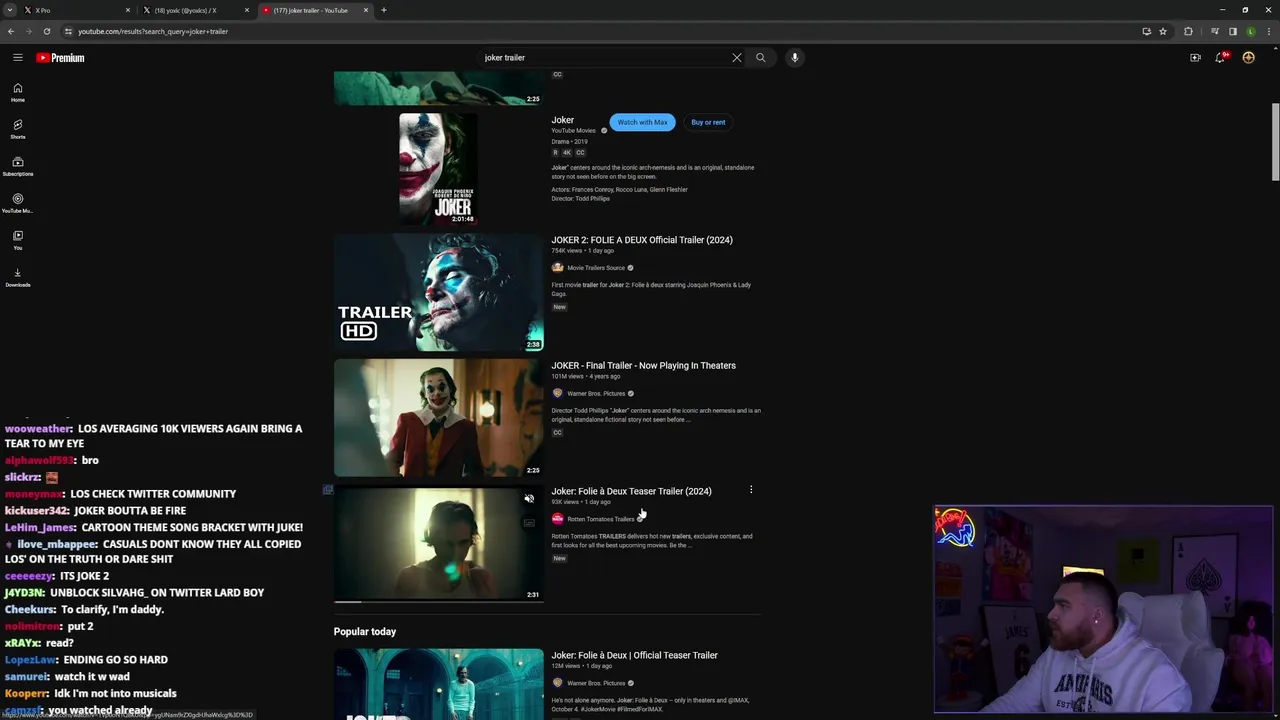Click the Buy or rent button
This screenshot has height=720, width=1280.
(x=708, y=122)
